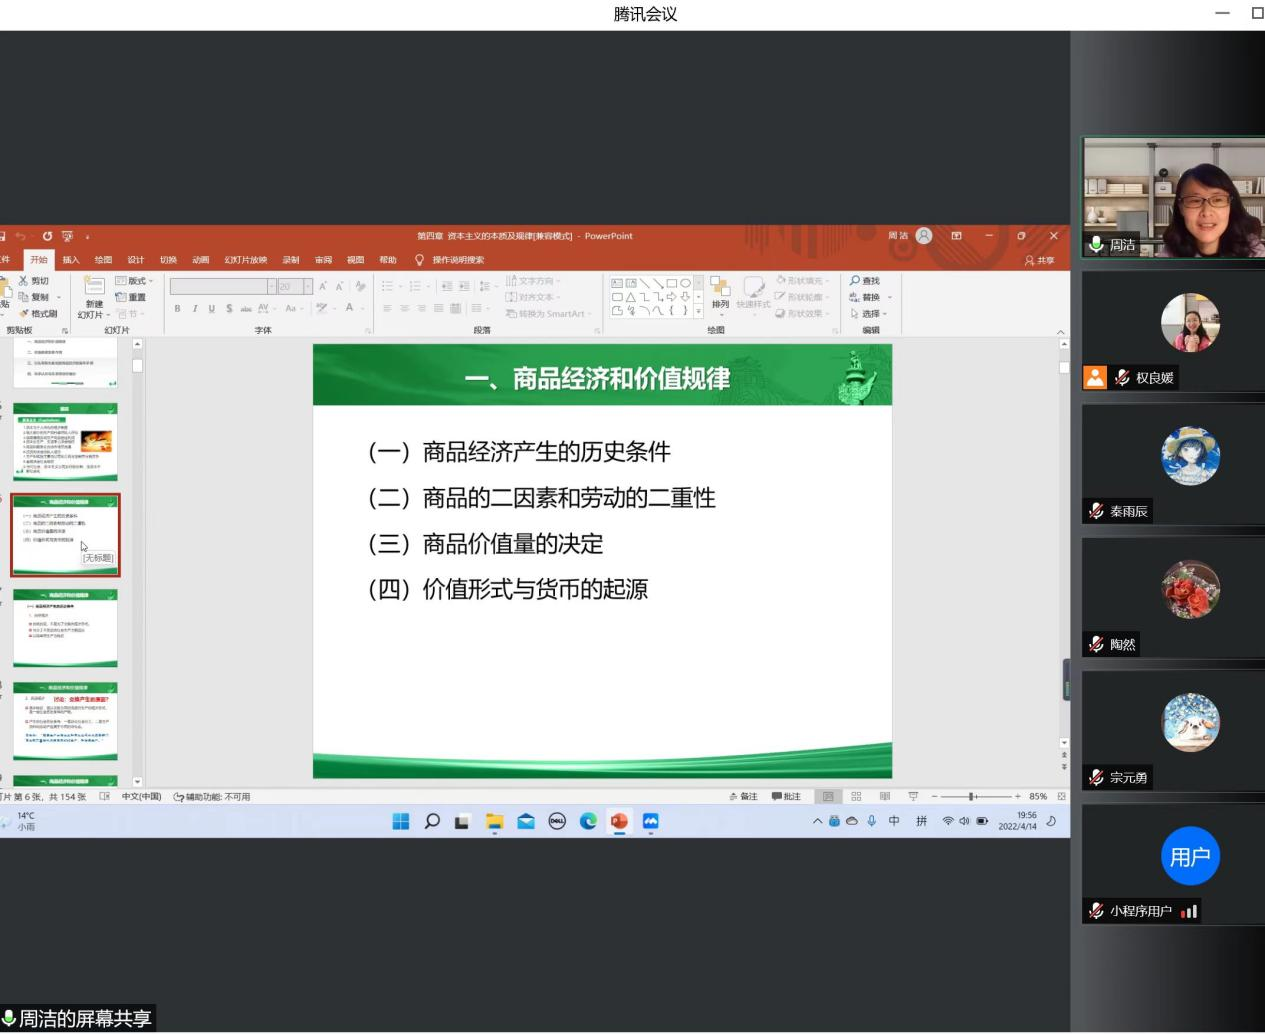Open slide sorter view in status bar
The height and width of the screenshot is (1034, 1265).
[x=856, y=797]
